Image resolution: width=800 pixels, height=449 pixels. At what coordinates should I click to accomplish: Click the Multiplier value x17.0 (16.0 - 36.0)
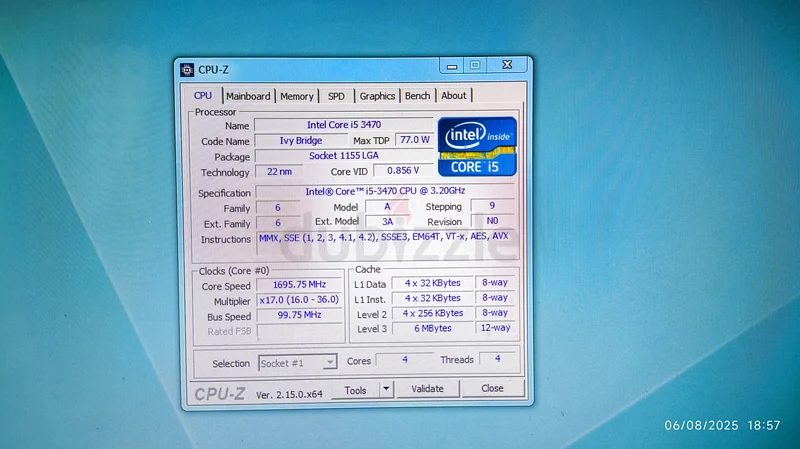click(299, 300)
